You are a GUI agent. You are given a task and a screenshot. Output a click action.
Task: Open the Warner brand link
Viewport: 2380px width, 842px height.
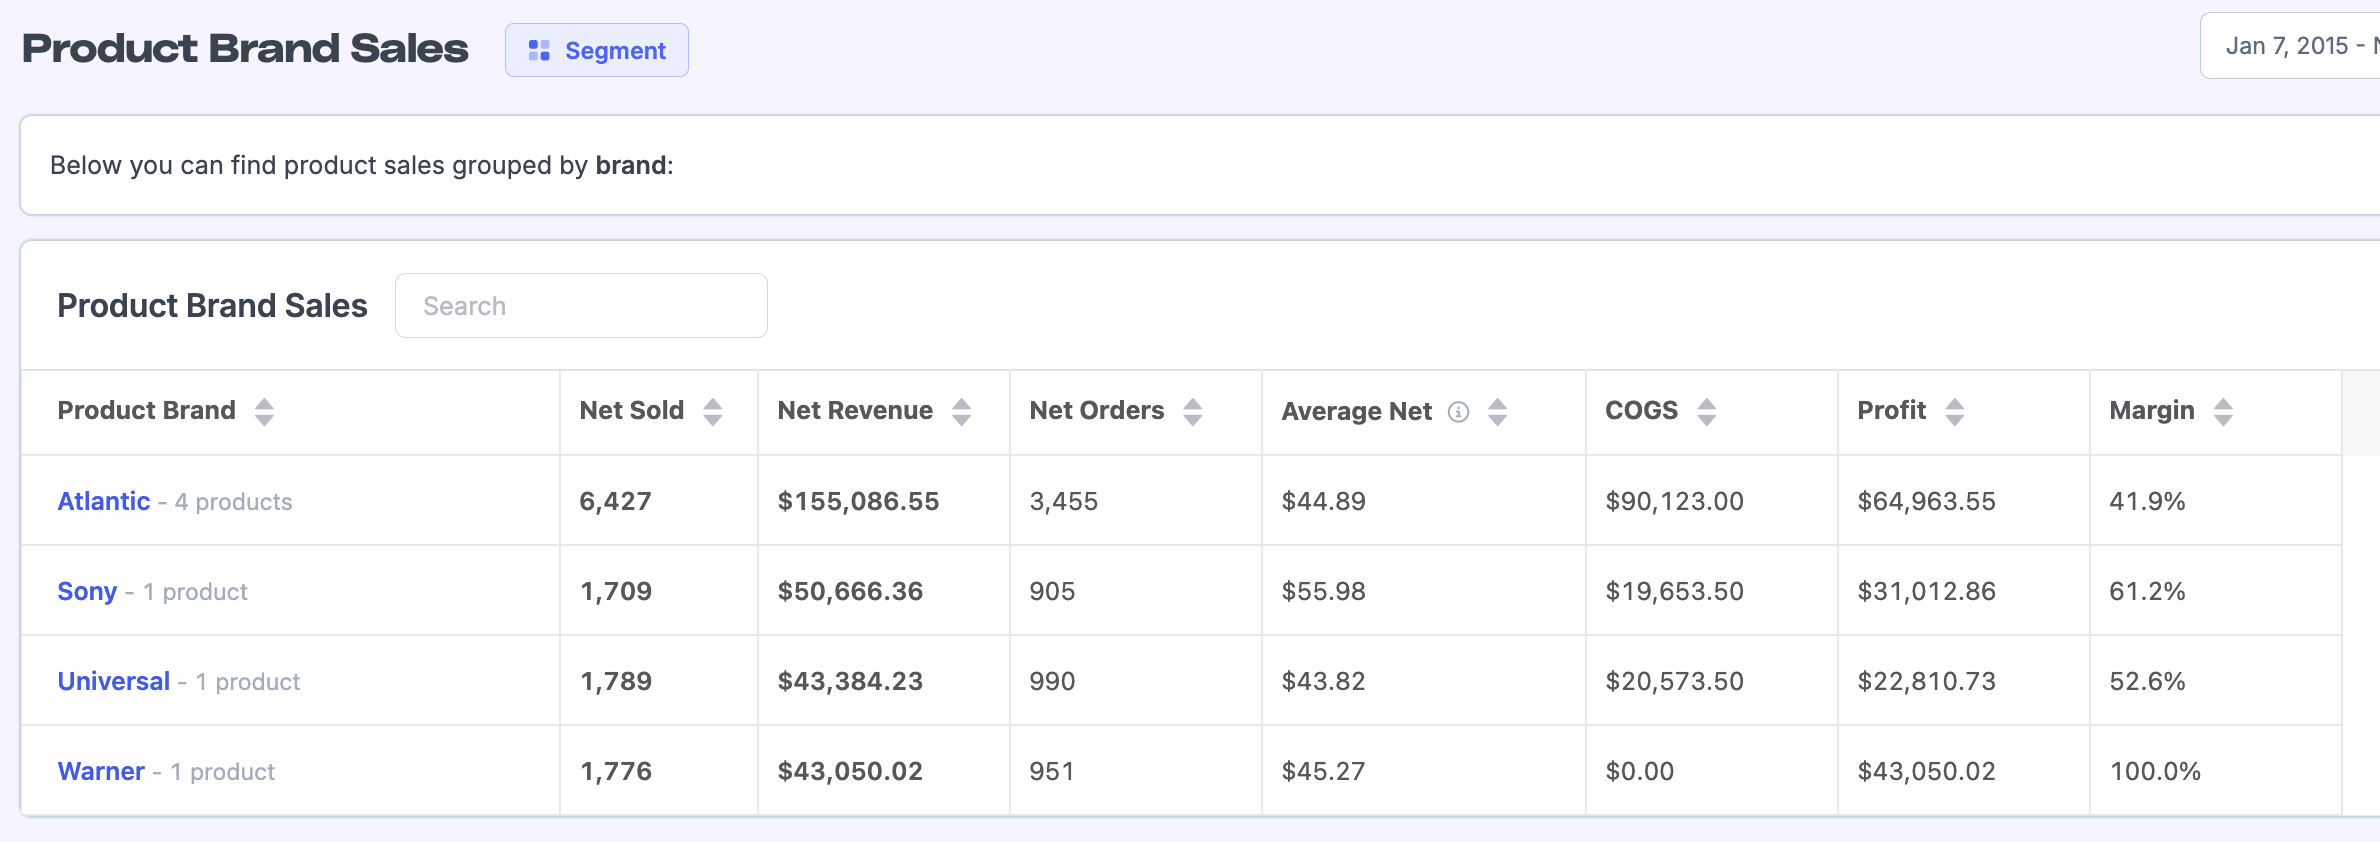101,771
